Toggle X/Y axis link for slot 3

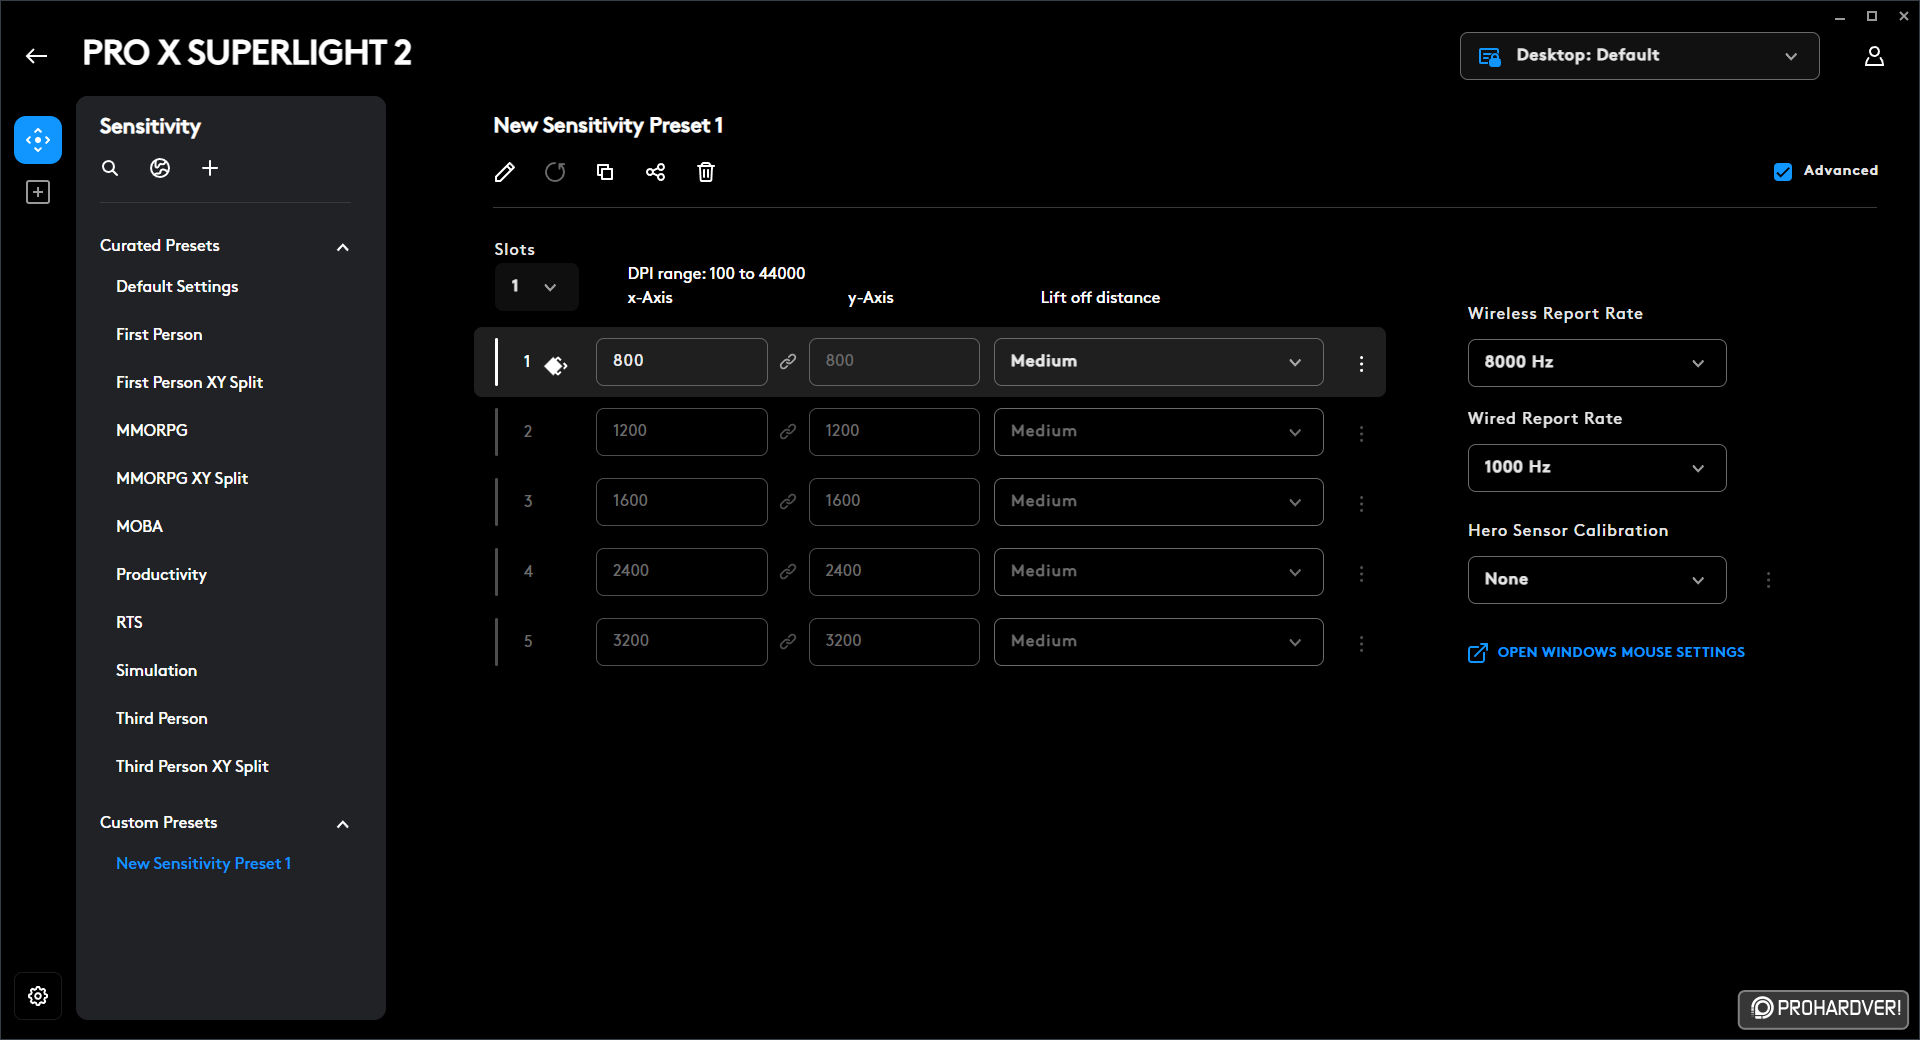[x=788, y=501]
